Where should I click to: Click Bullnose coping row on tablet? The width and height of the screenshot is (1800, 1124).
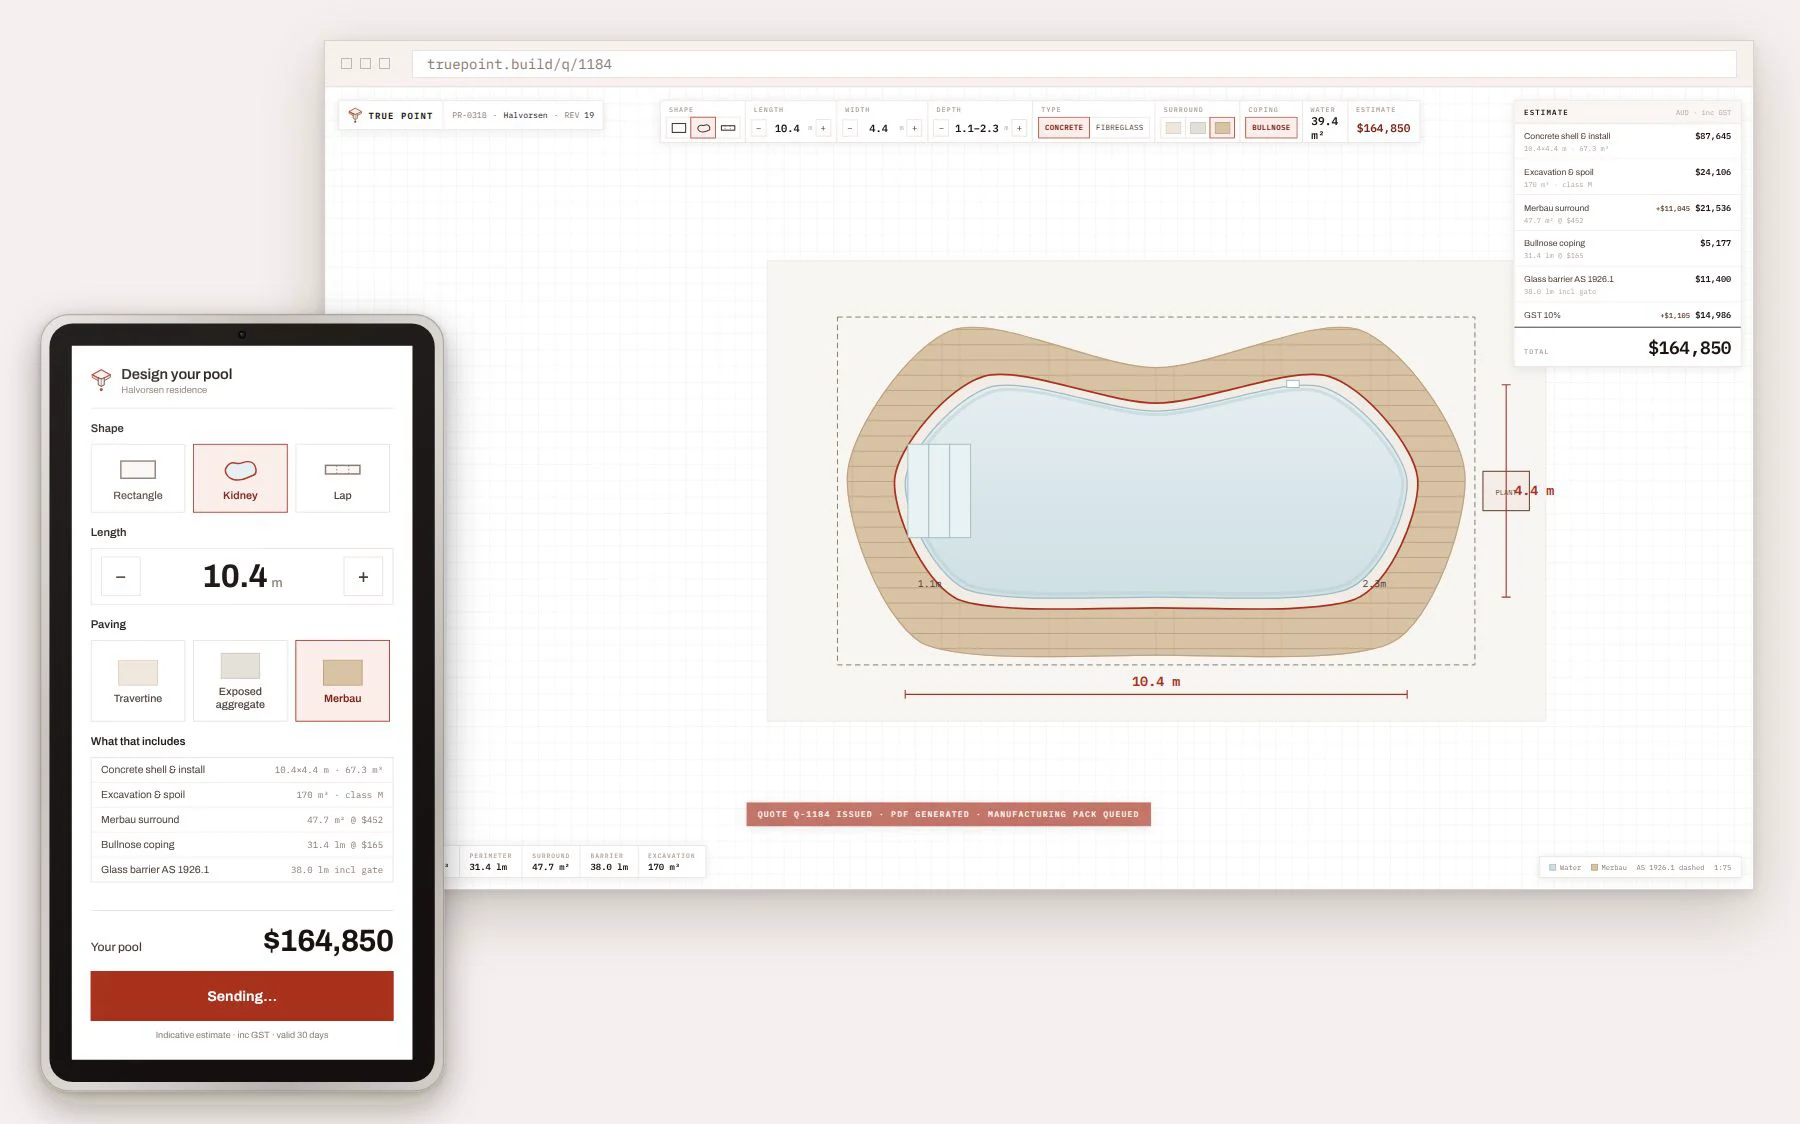(242, 845)
